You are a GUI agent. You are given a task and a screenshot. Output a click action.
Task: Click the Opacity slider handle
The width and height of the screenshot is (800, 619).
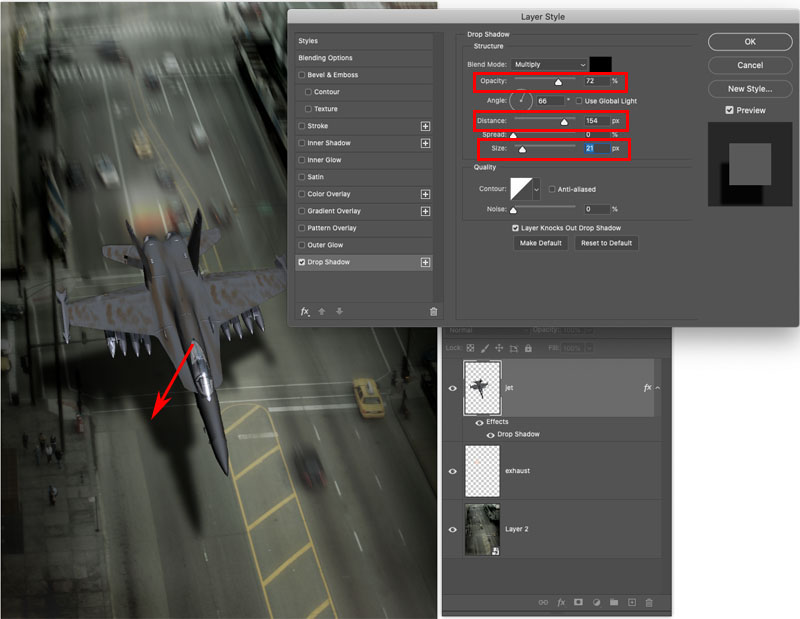point(558,82)
